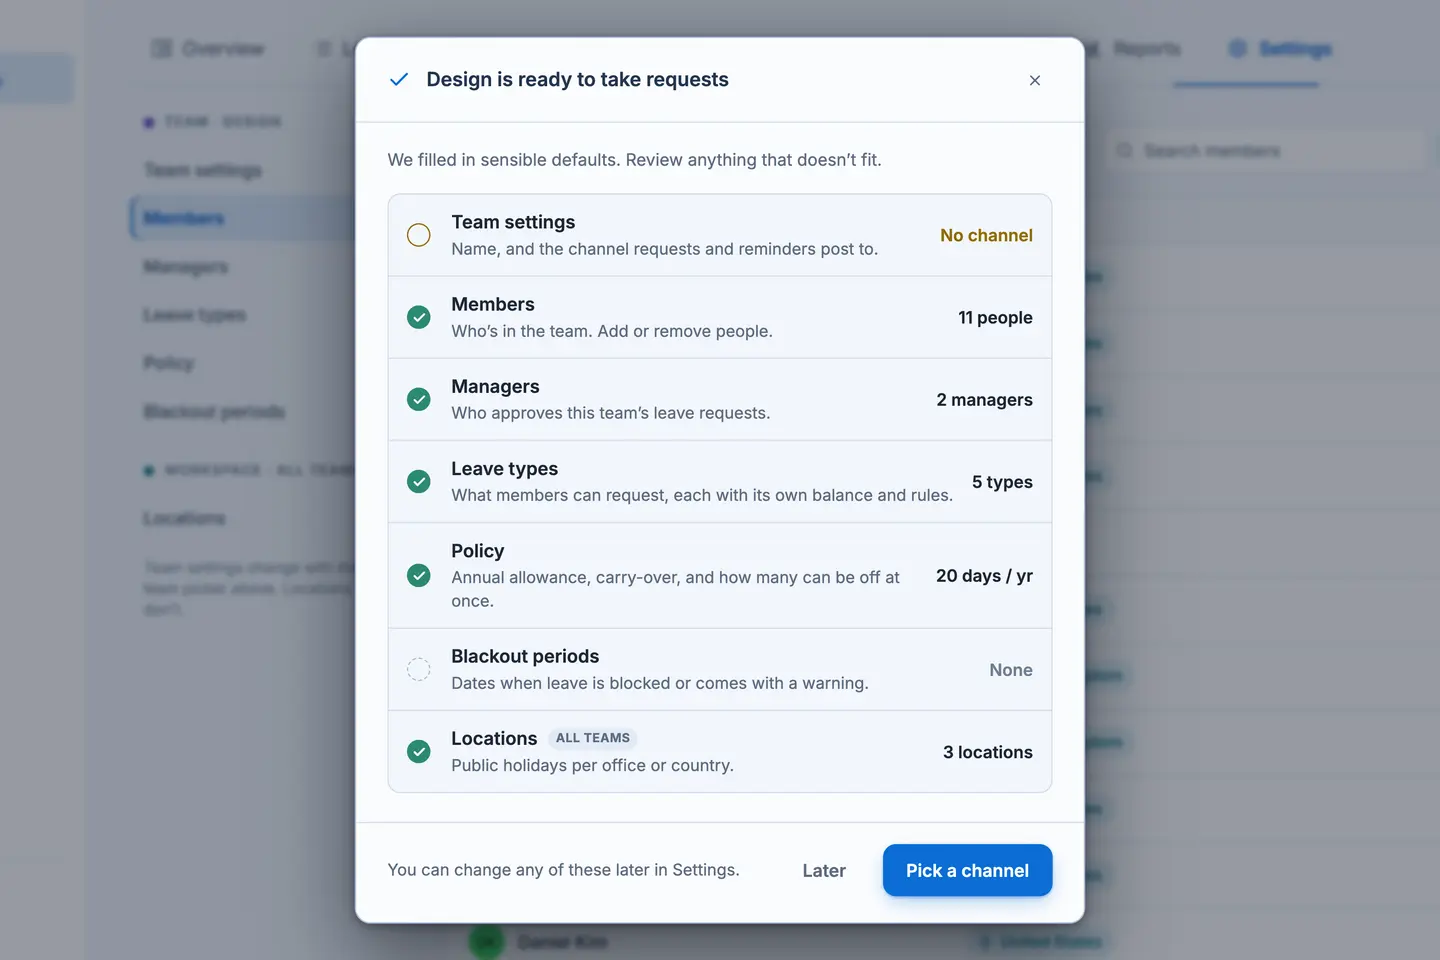Click the empty circle icon beside Team settings

click(x=419, y=235)
